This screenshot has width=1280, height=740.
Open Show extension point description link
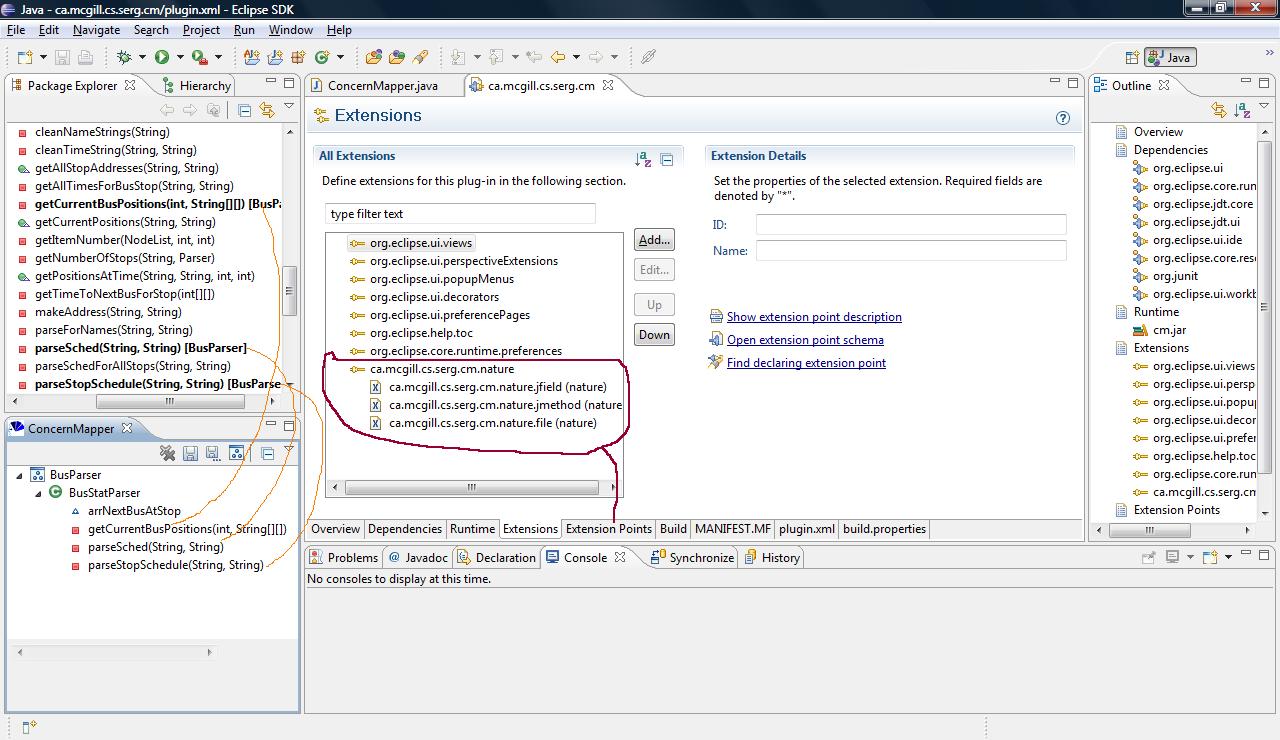pyautogui.click(x=814, y=317)
